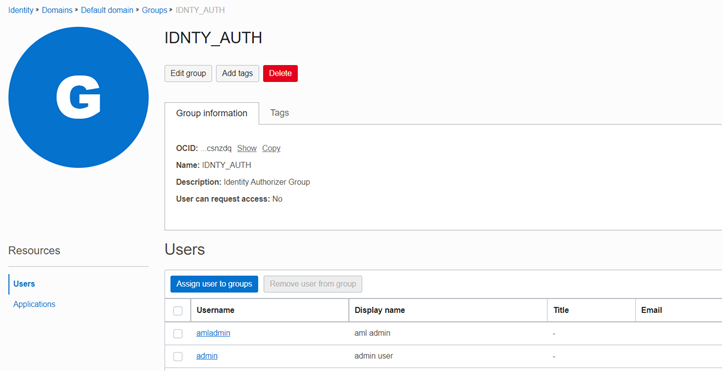Open the admin username link
722x371 pixels.
pos(207,356)
